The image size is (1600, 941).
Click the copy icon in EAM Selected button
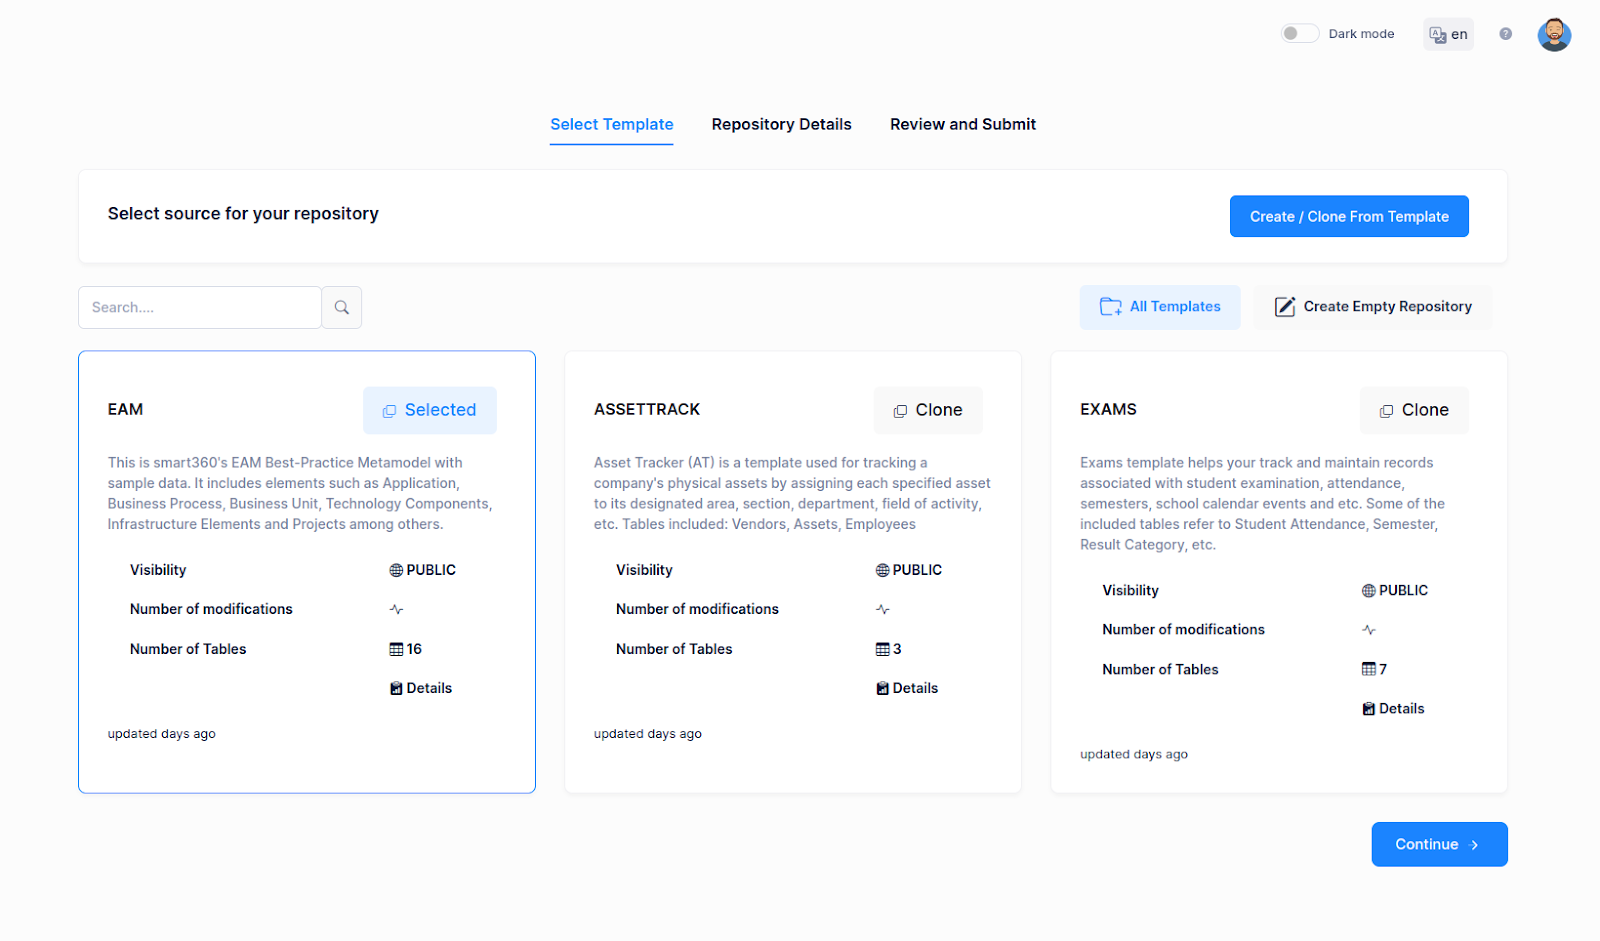click(389, 411)
